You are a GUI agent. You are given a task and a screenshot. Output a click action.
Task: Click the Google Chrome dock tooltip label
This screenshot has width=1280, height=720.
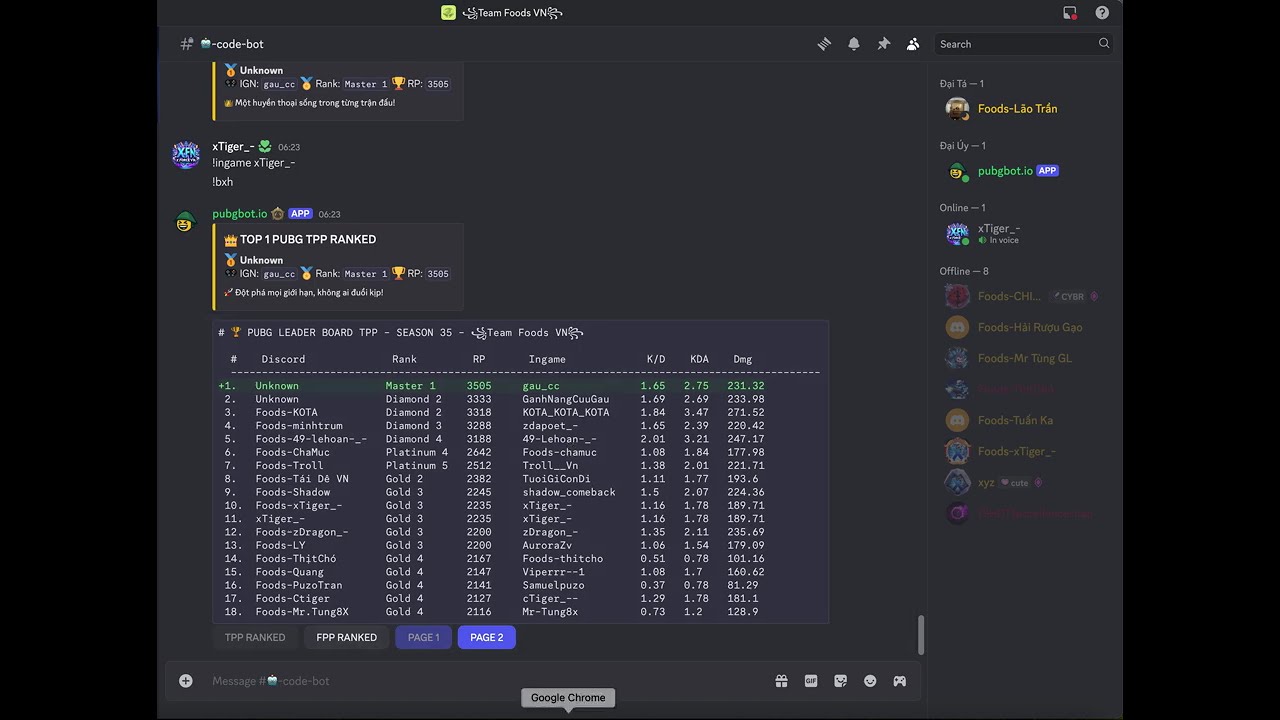[568, 698]
